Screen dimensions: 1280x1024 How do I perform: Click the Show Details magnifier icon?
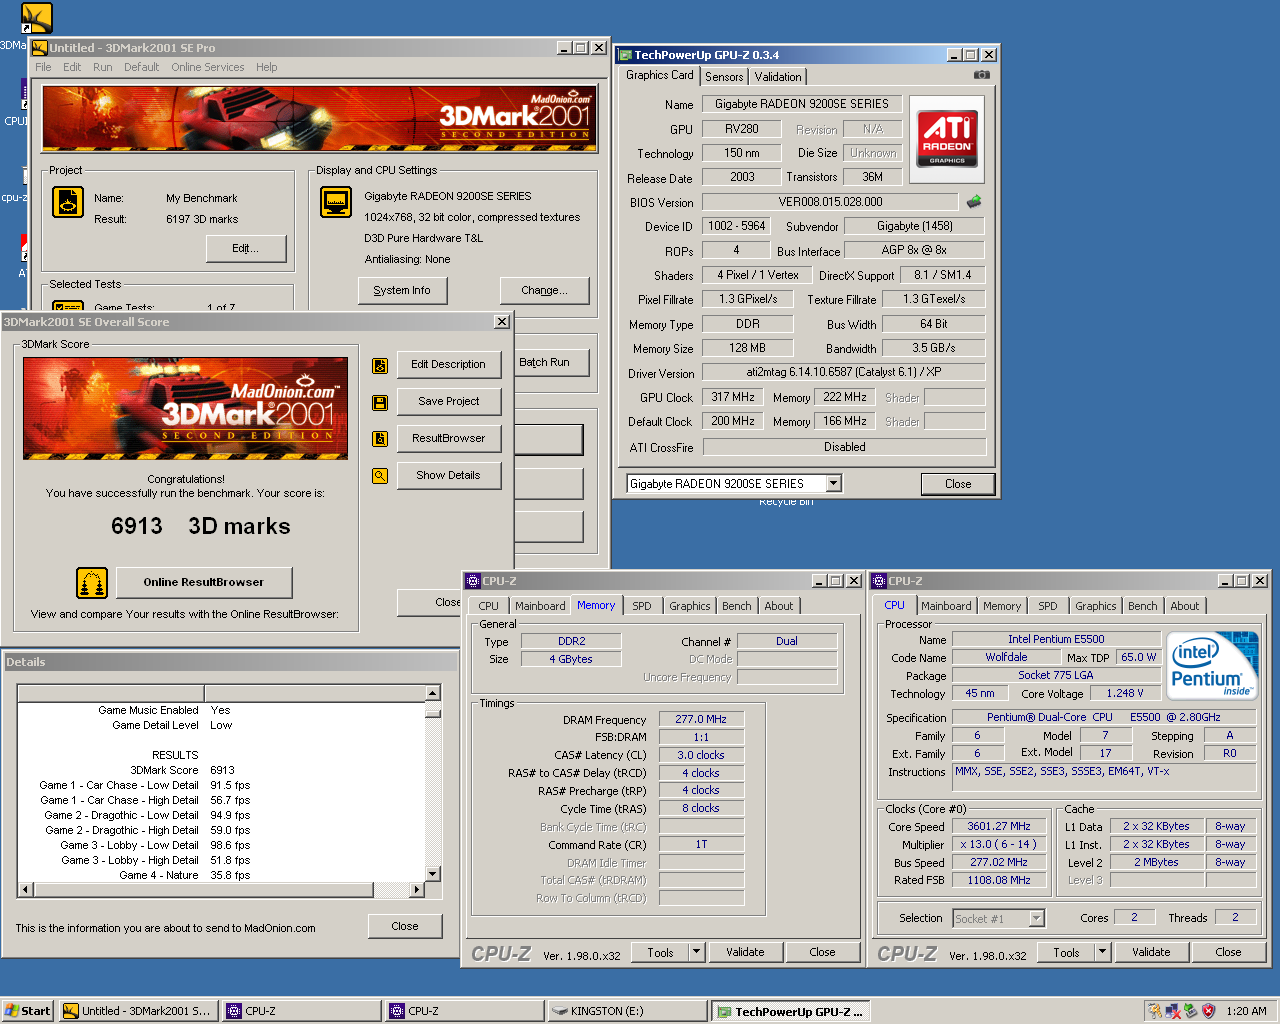coord(380,476)
